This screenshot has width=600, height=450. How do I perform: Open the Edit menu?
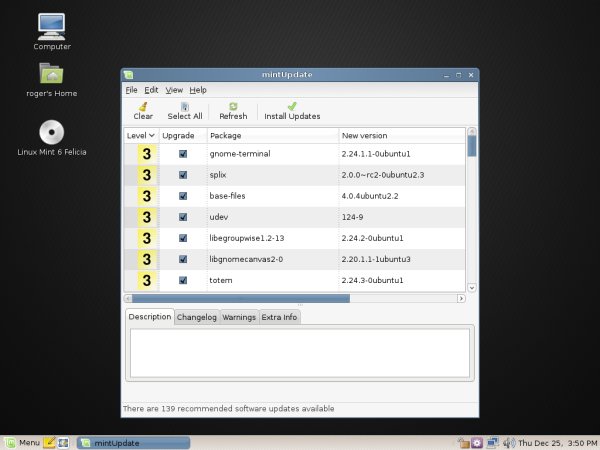tap(151, 90)
